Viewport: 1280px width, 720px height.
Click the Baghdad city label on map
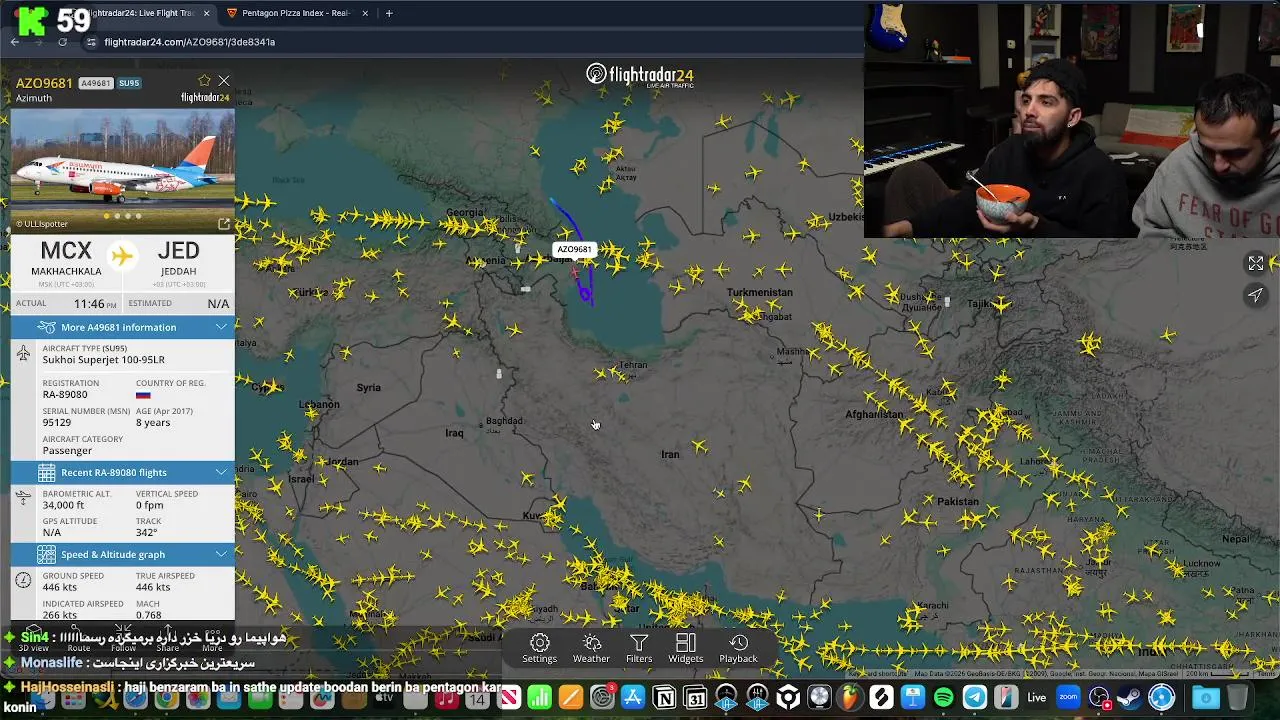point(504,421)
